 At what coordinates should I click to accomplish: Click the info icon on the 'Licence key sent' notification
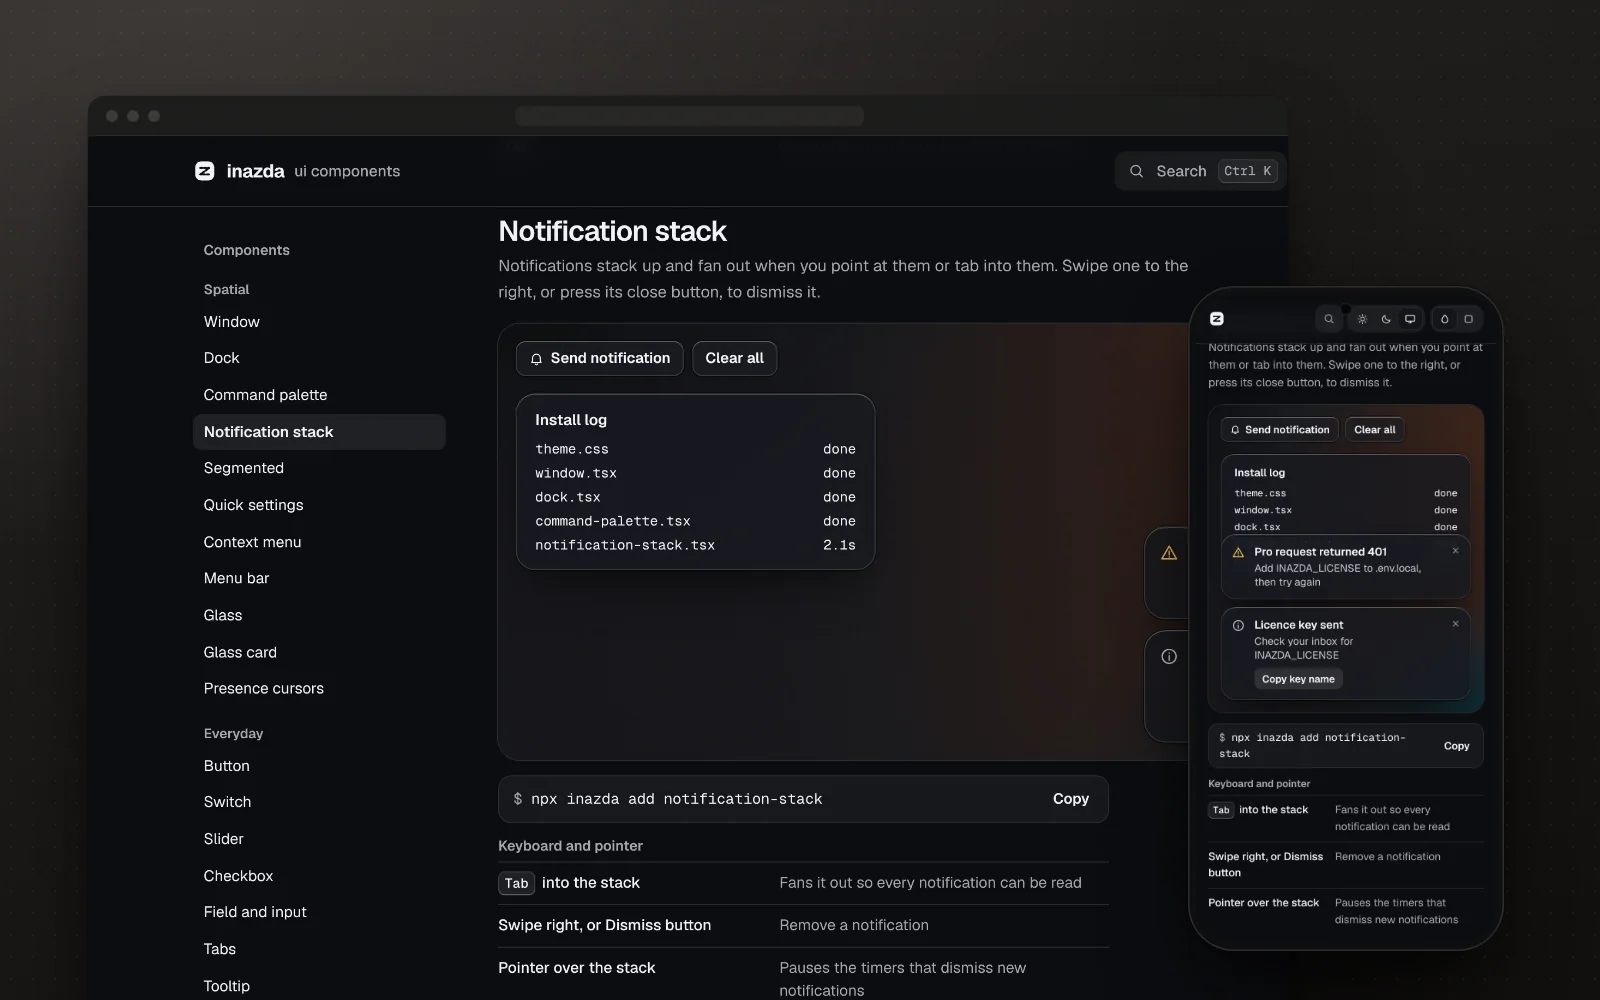[1238, 625]
